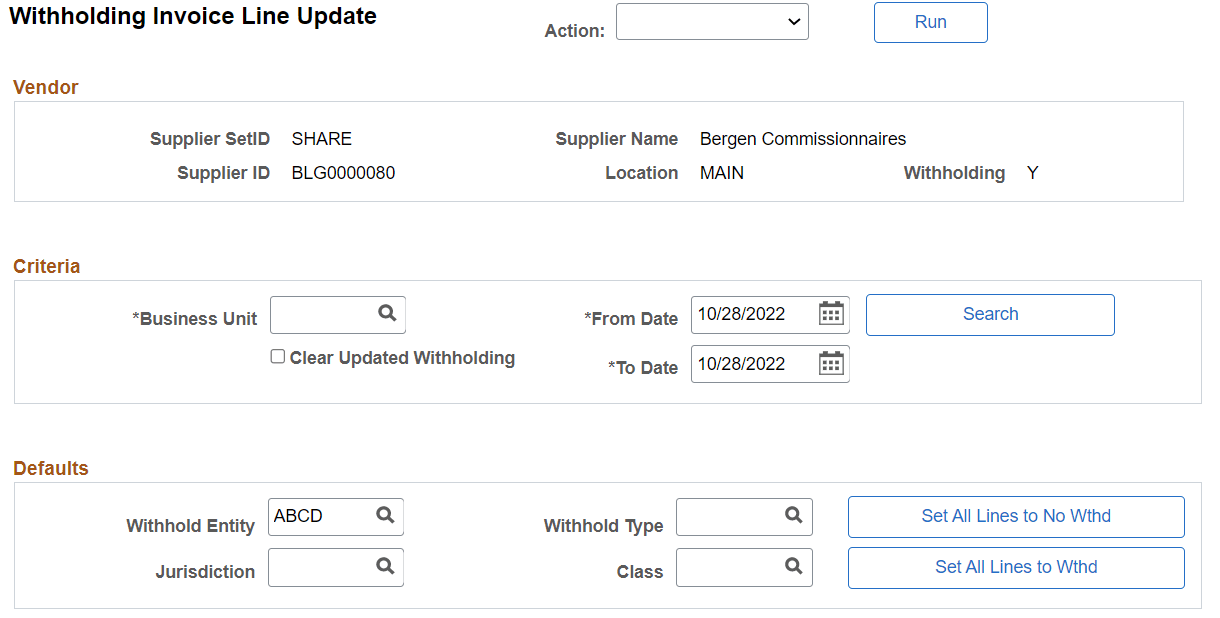Open the Jurisdiction lookup magnifier
The width and height of the screenshot is (1220, 618).
point(387,567)
